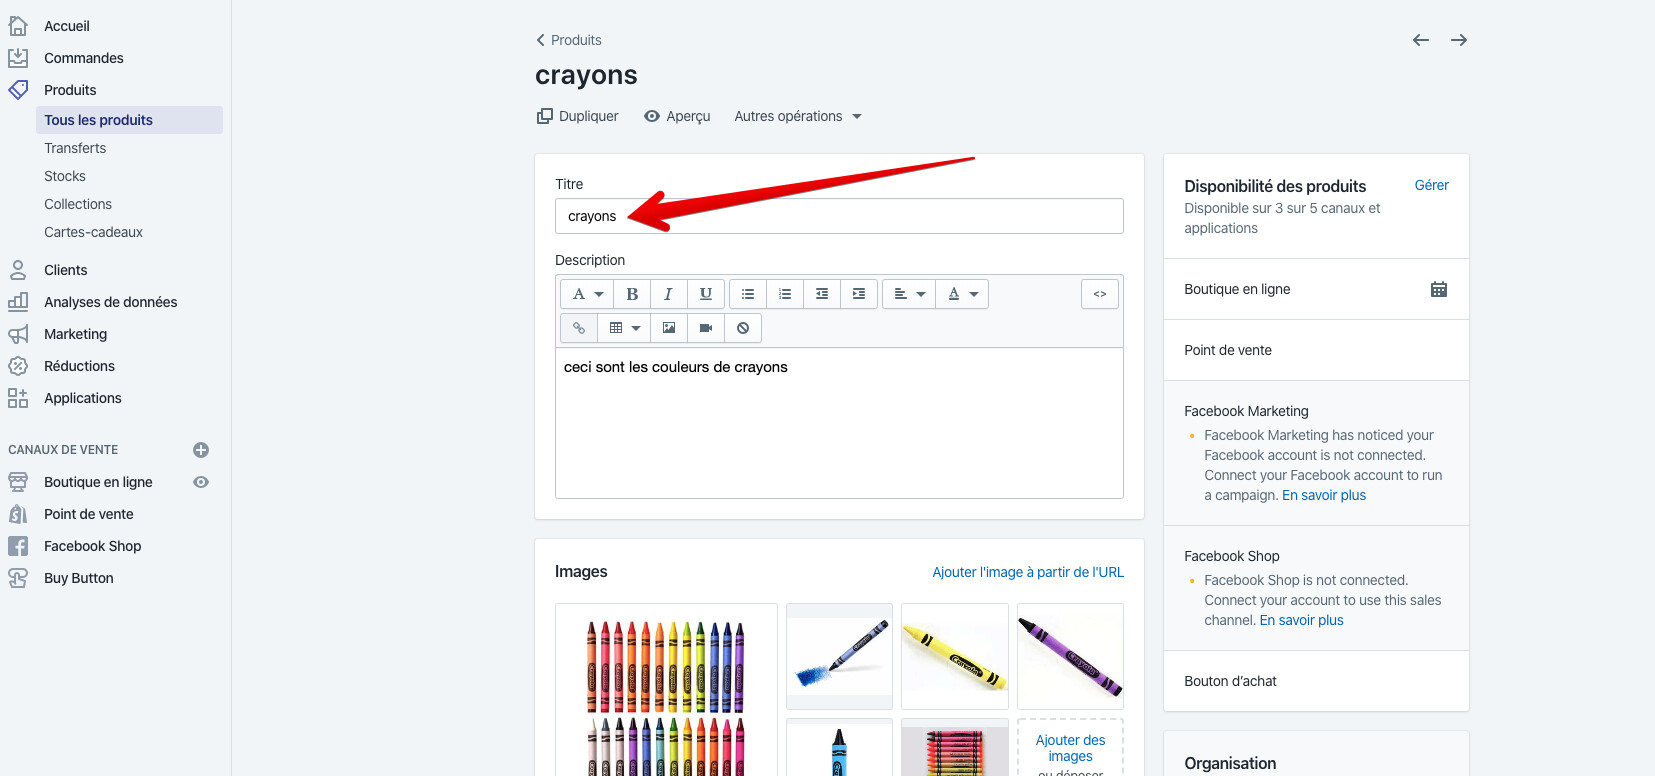Apply italic formatting in the description toolbar

pyautogui.click(x=668, y=294)
